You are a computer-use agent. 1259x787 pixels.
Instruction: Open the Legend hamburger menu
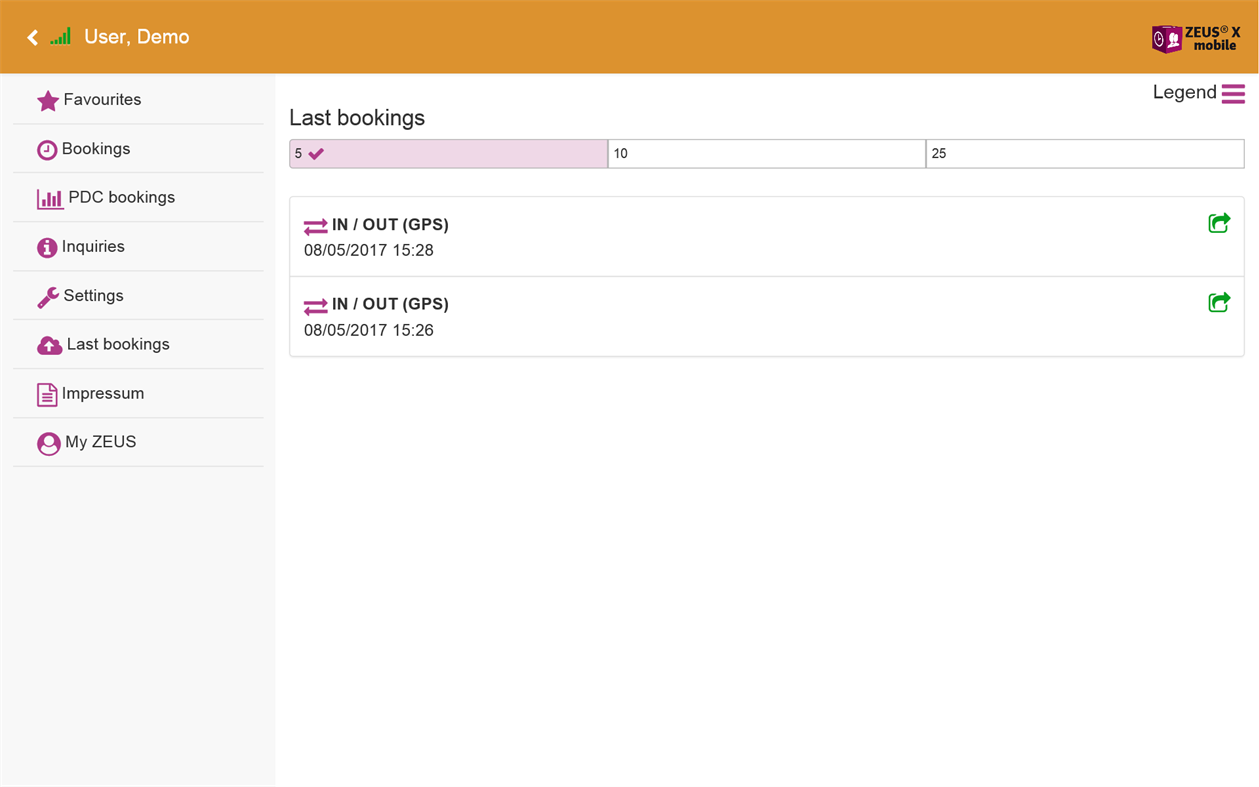click(x=1233, y=93)
